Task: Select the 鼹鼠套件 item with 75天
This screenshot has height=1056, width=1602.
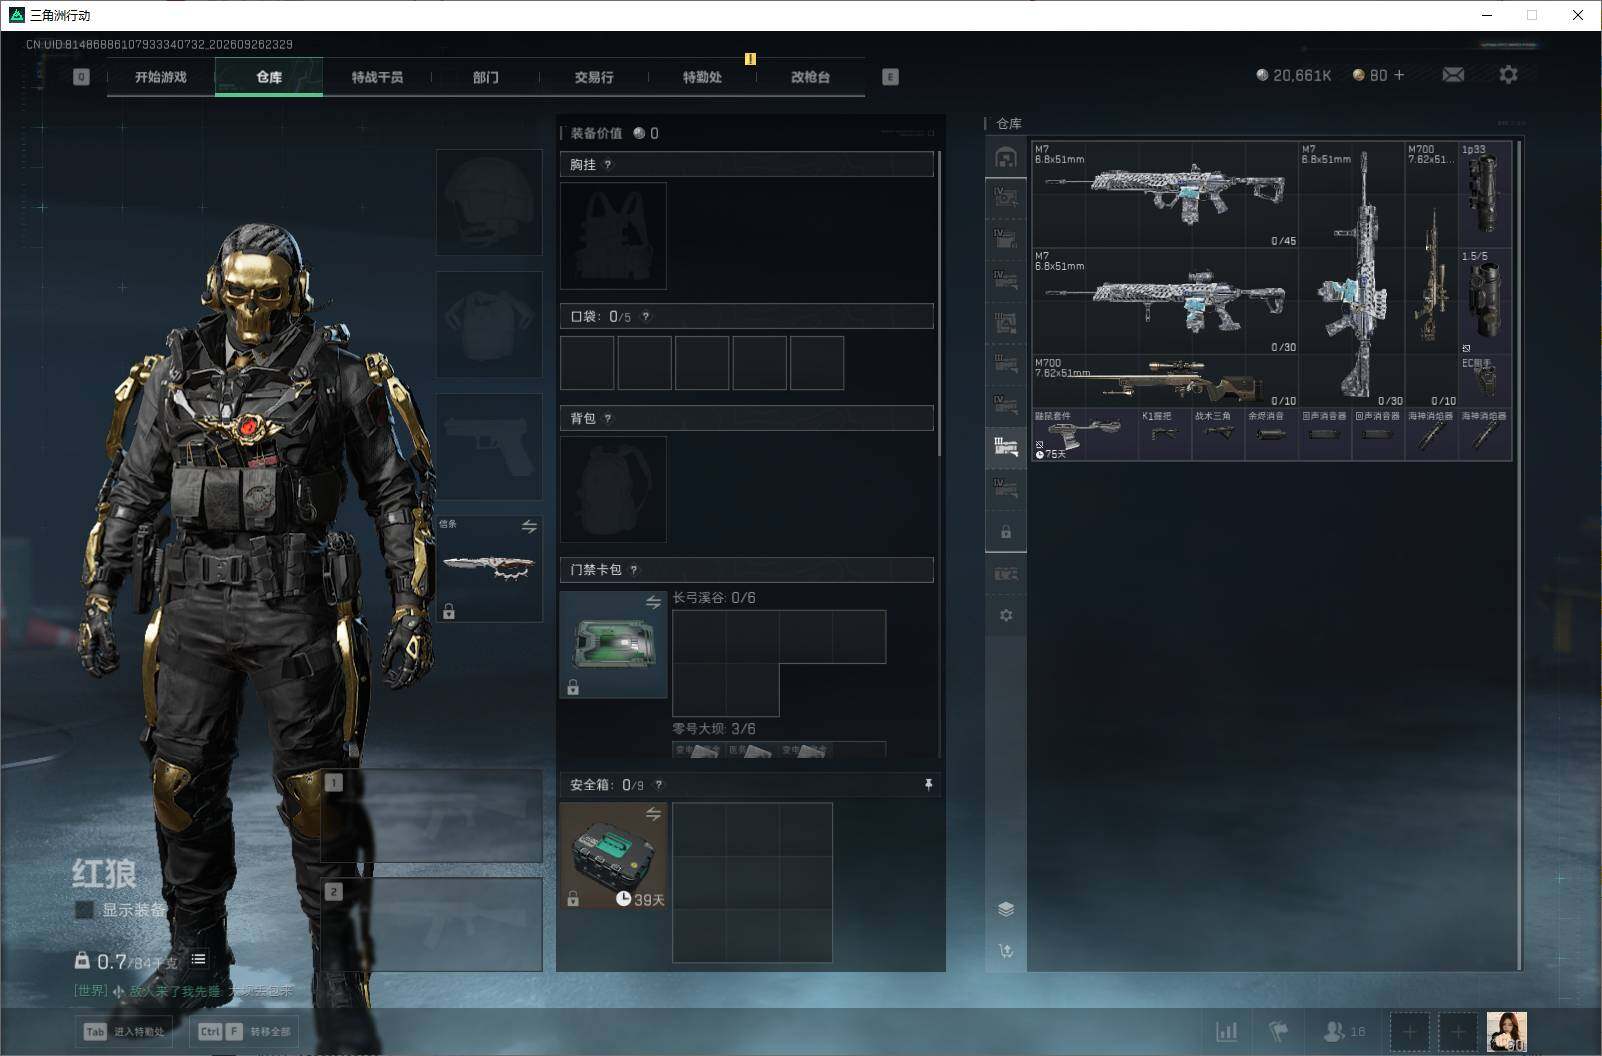Action: 1085,434
